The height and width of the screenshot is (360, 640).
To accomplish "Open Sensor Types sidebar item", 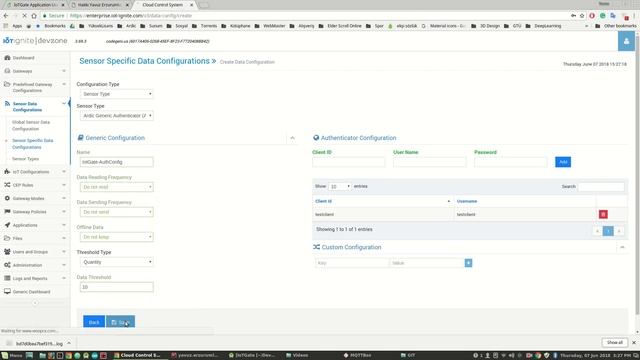I will pos(25,159).
